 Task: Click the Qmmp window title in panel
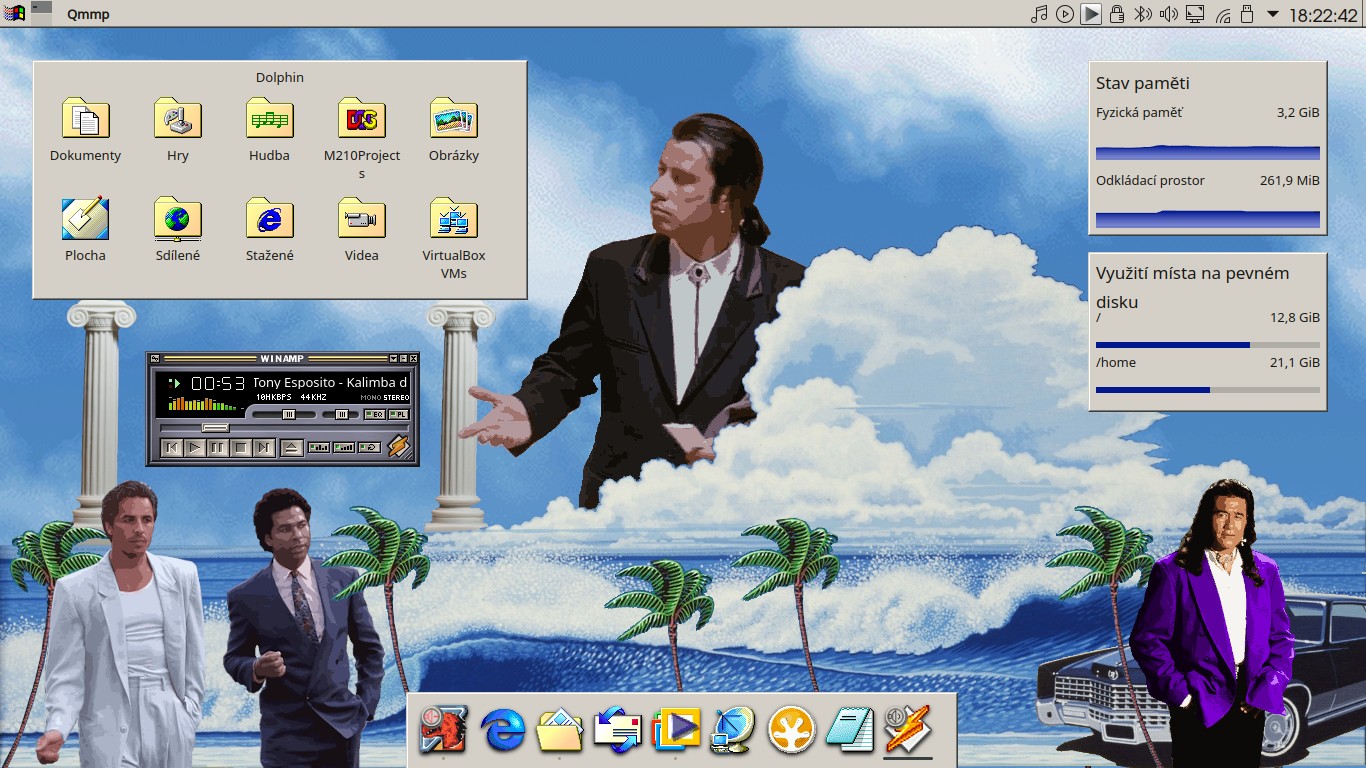(x=88, y=15)
